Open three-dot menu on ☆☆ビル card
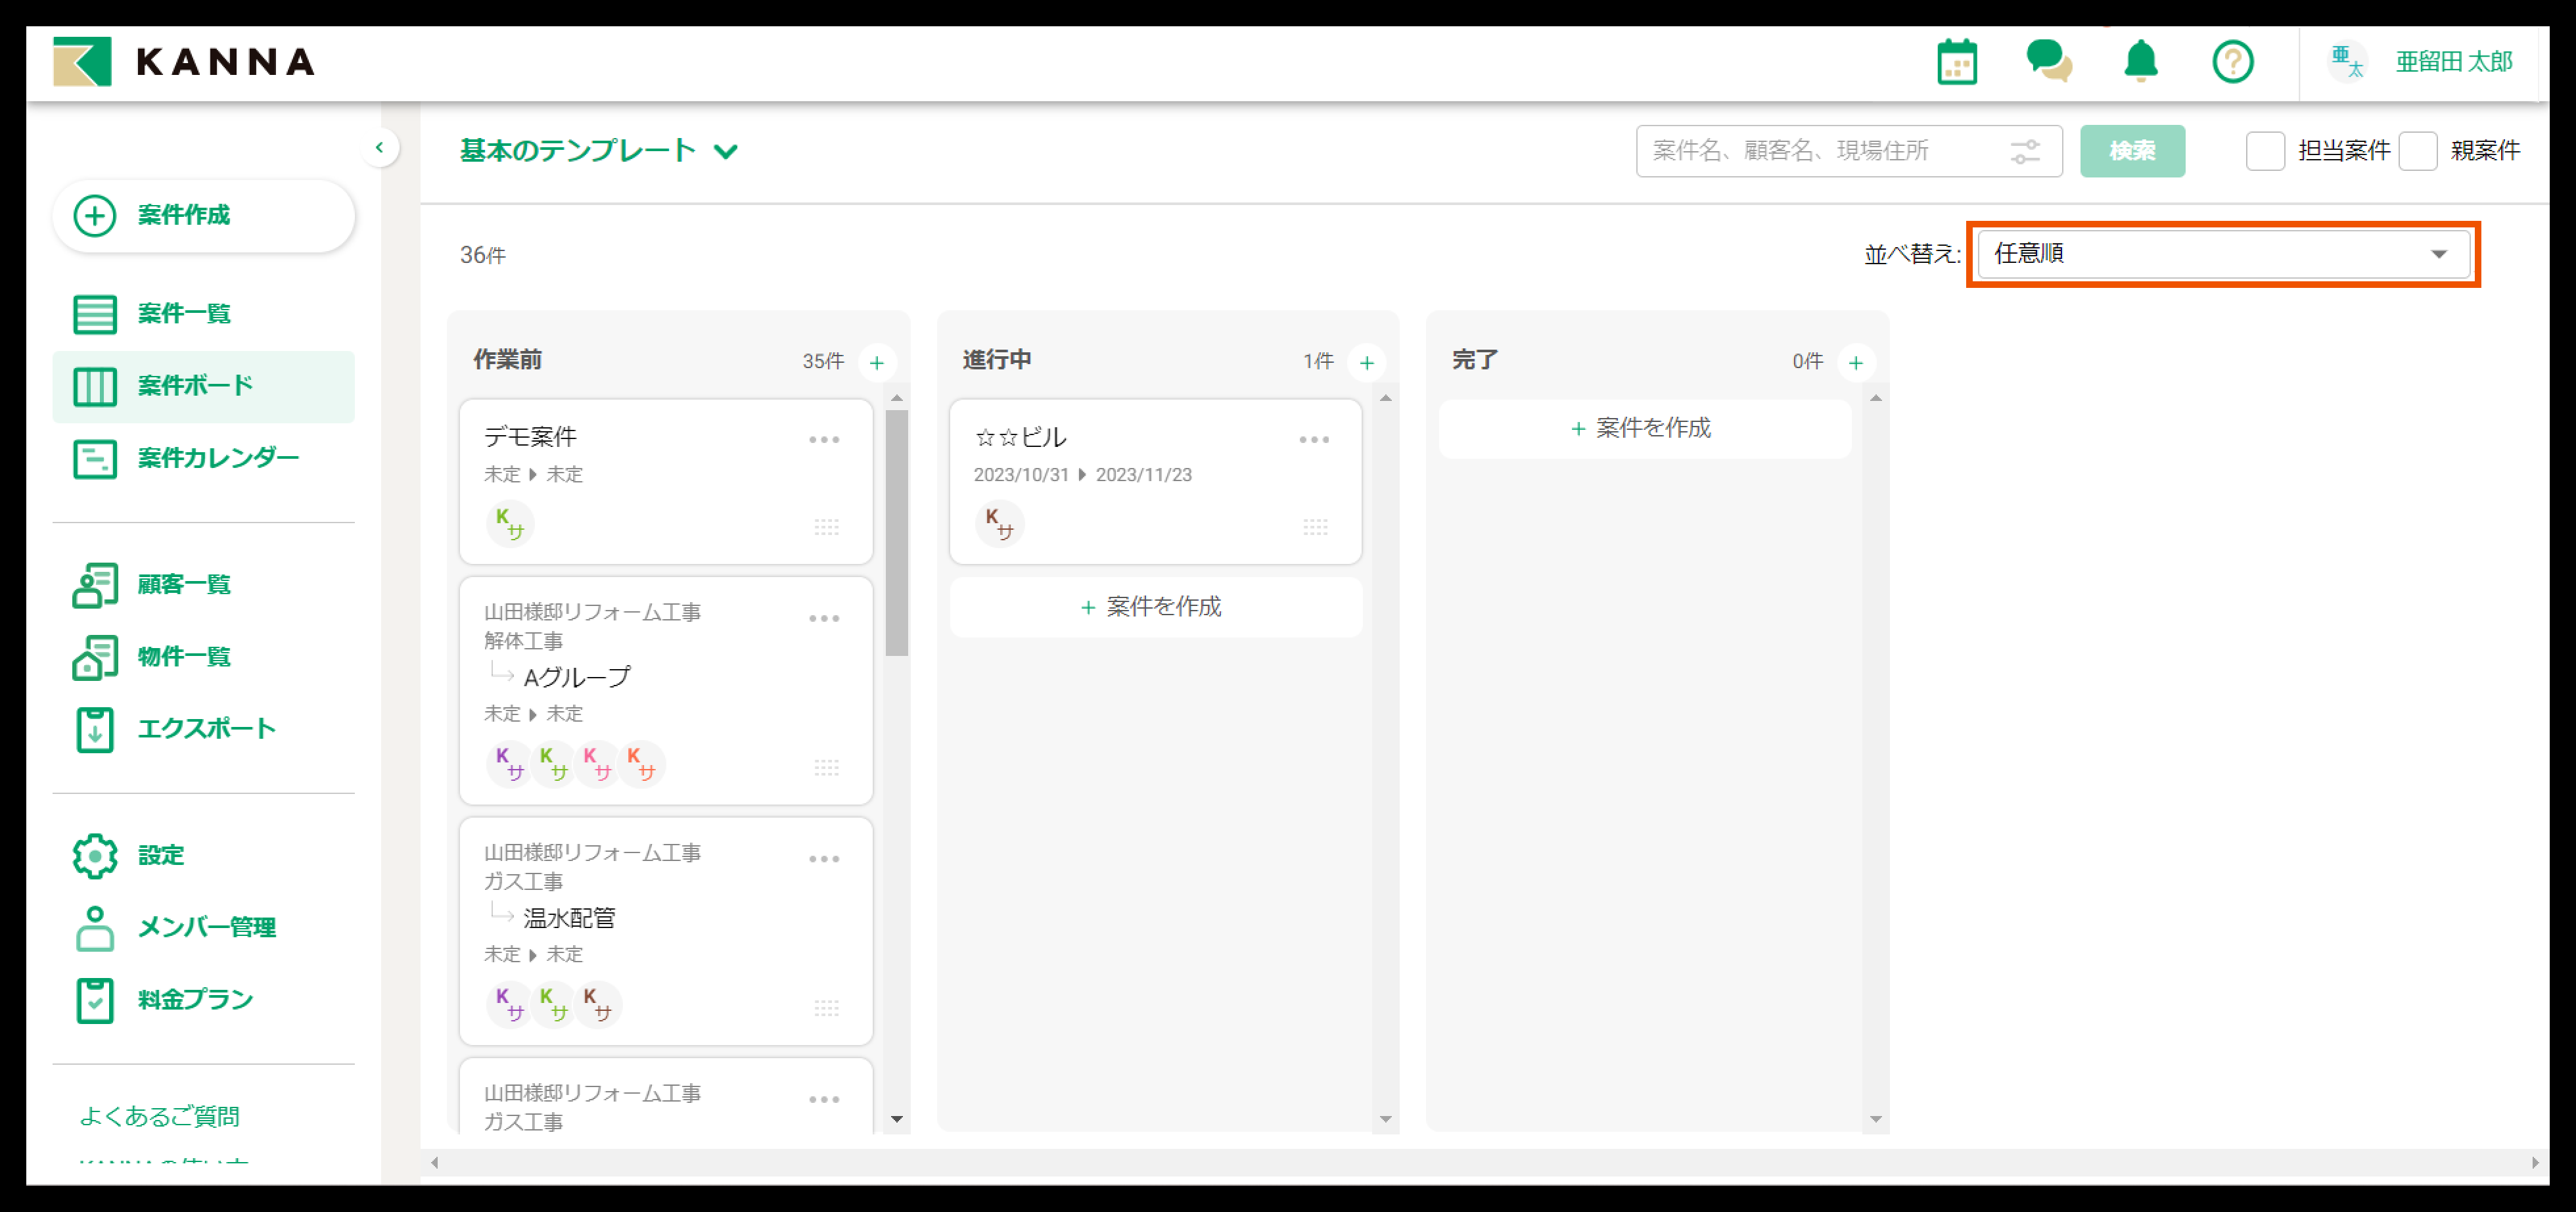 tap(1314, 440)
